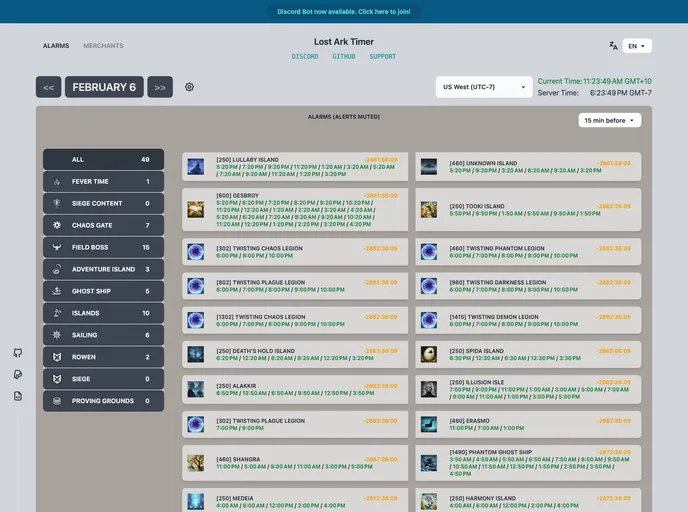Click the Gesbroy event icon

[196, 210]
